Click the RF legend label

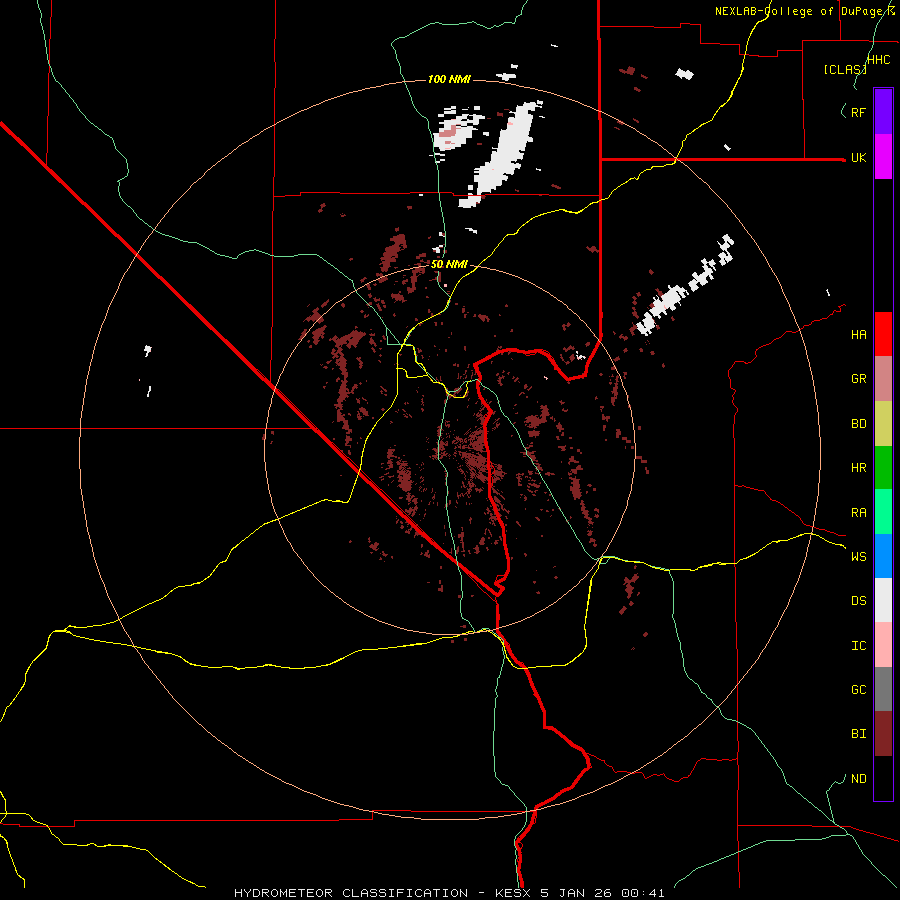[x=858, y=112]
